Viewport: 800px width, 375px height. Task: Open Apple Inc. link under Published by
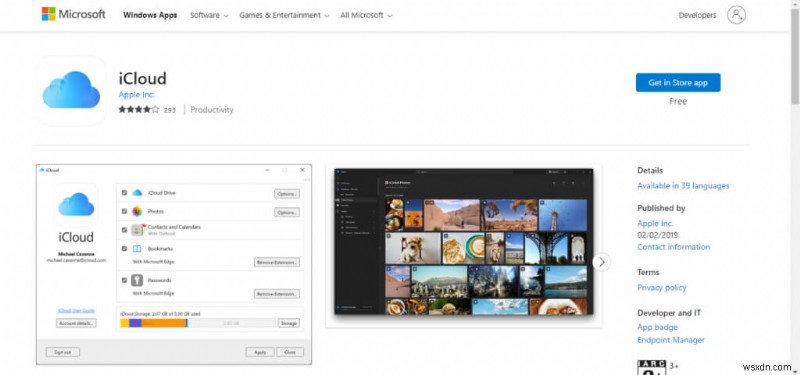point(655,223)
